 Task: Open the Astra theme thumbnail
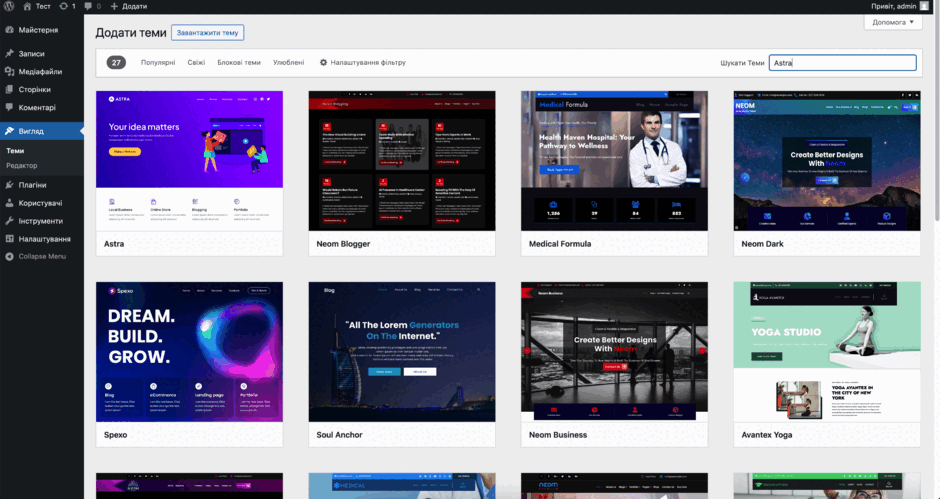click(189, 161)
